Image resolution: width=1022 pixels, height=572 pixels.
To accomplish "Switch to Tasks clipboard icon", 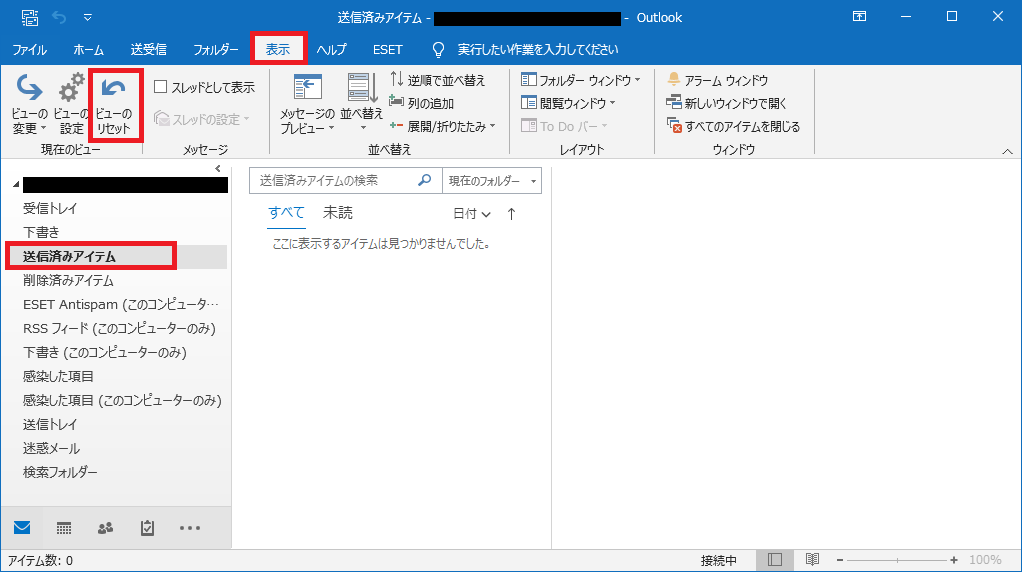I will [147, 528].
